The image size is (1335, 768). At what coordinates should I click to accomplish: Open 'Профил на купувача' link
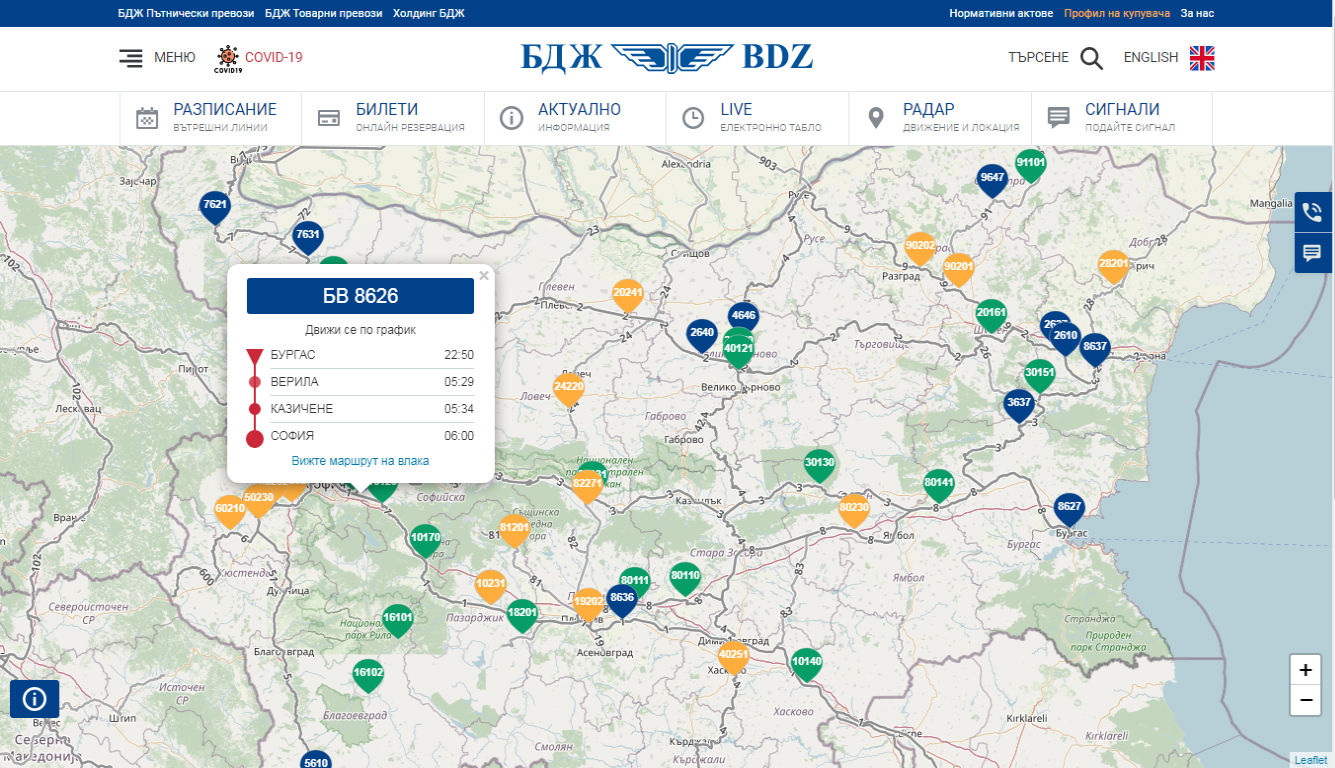[x=1116, y=13]
